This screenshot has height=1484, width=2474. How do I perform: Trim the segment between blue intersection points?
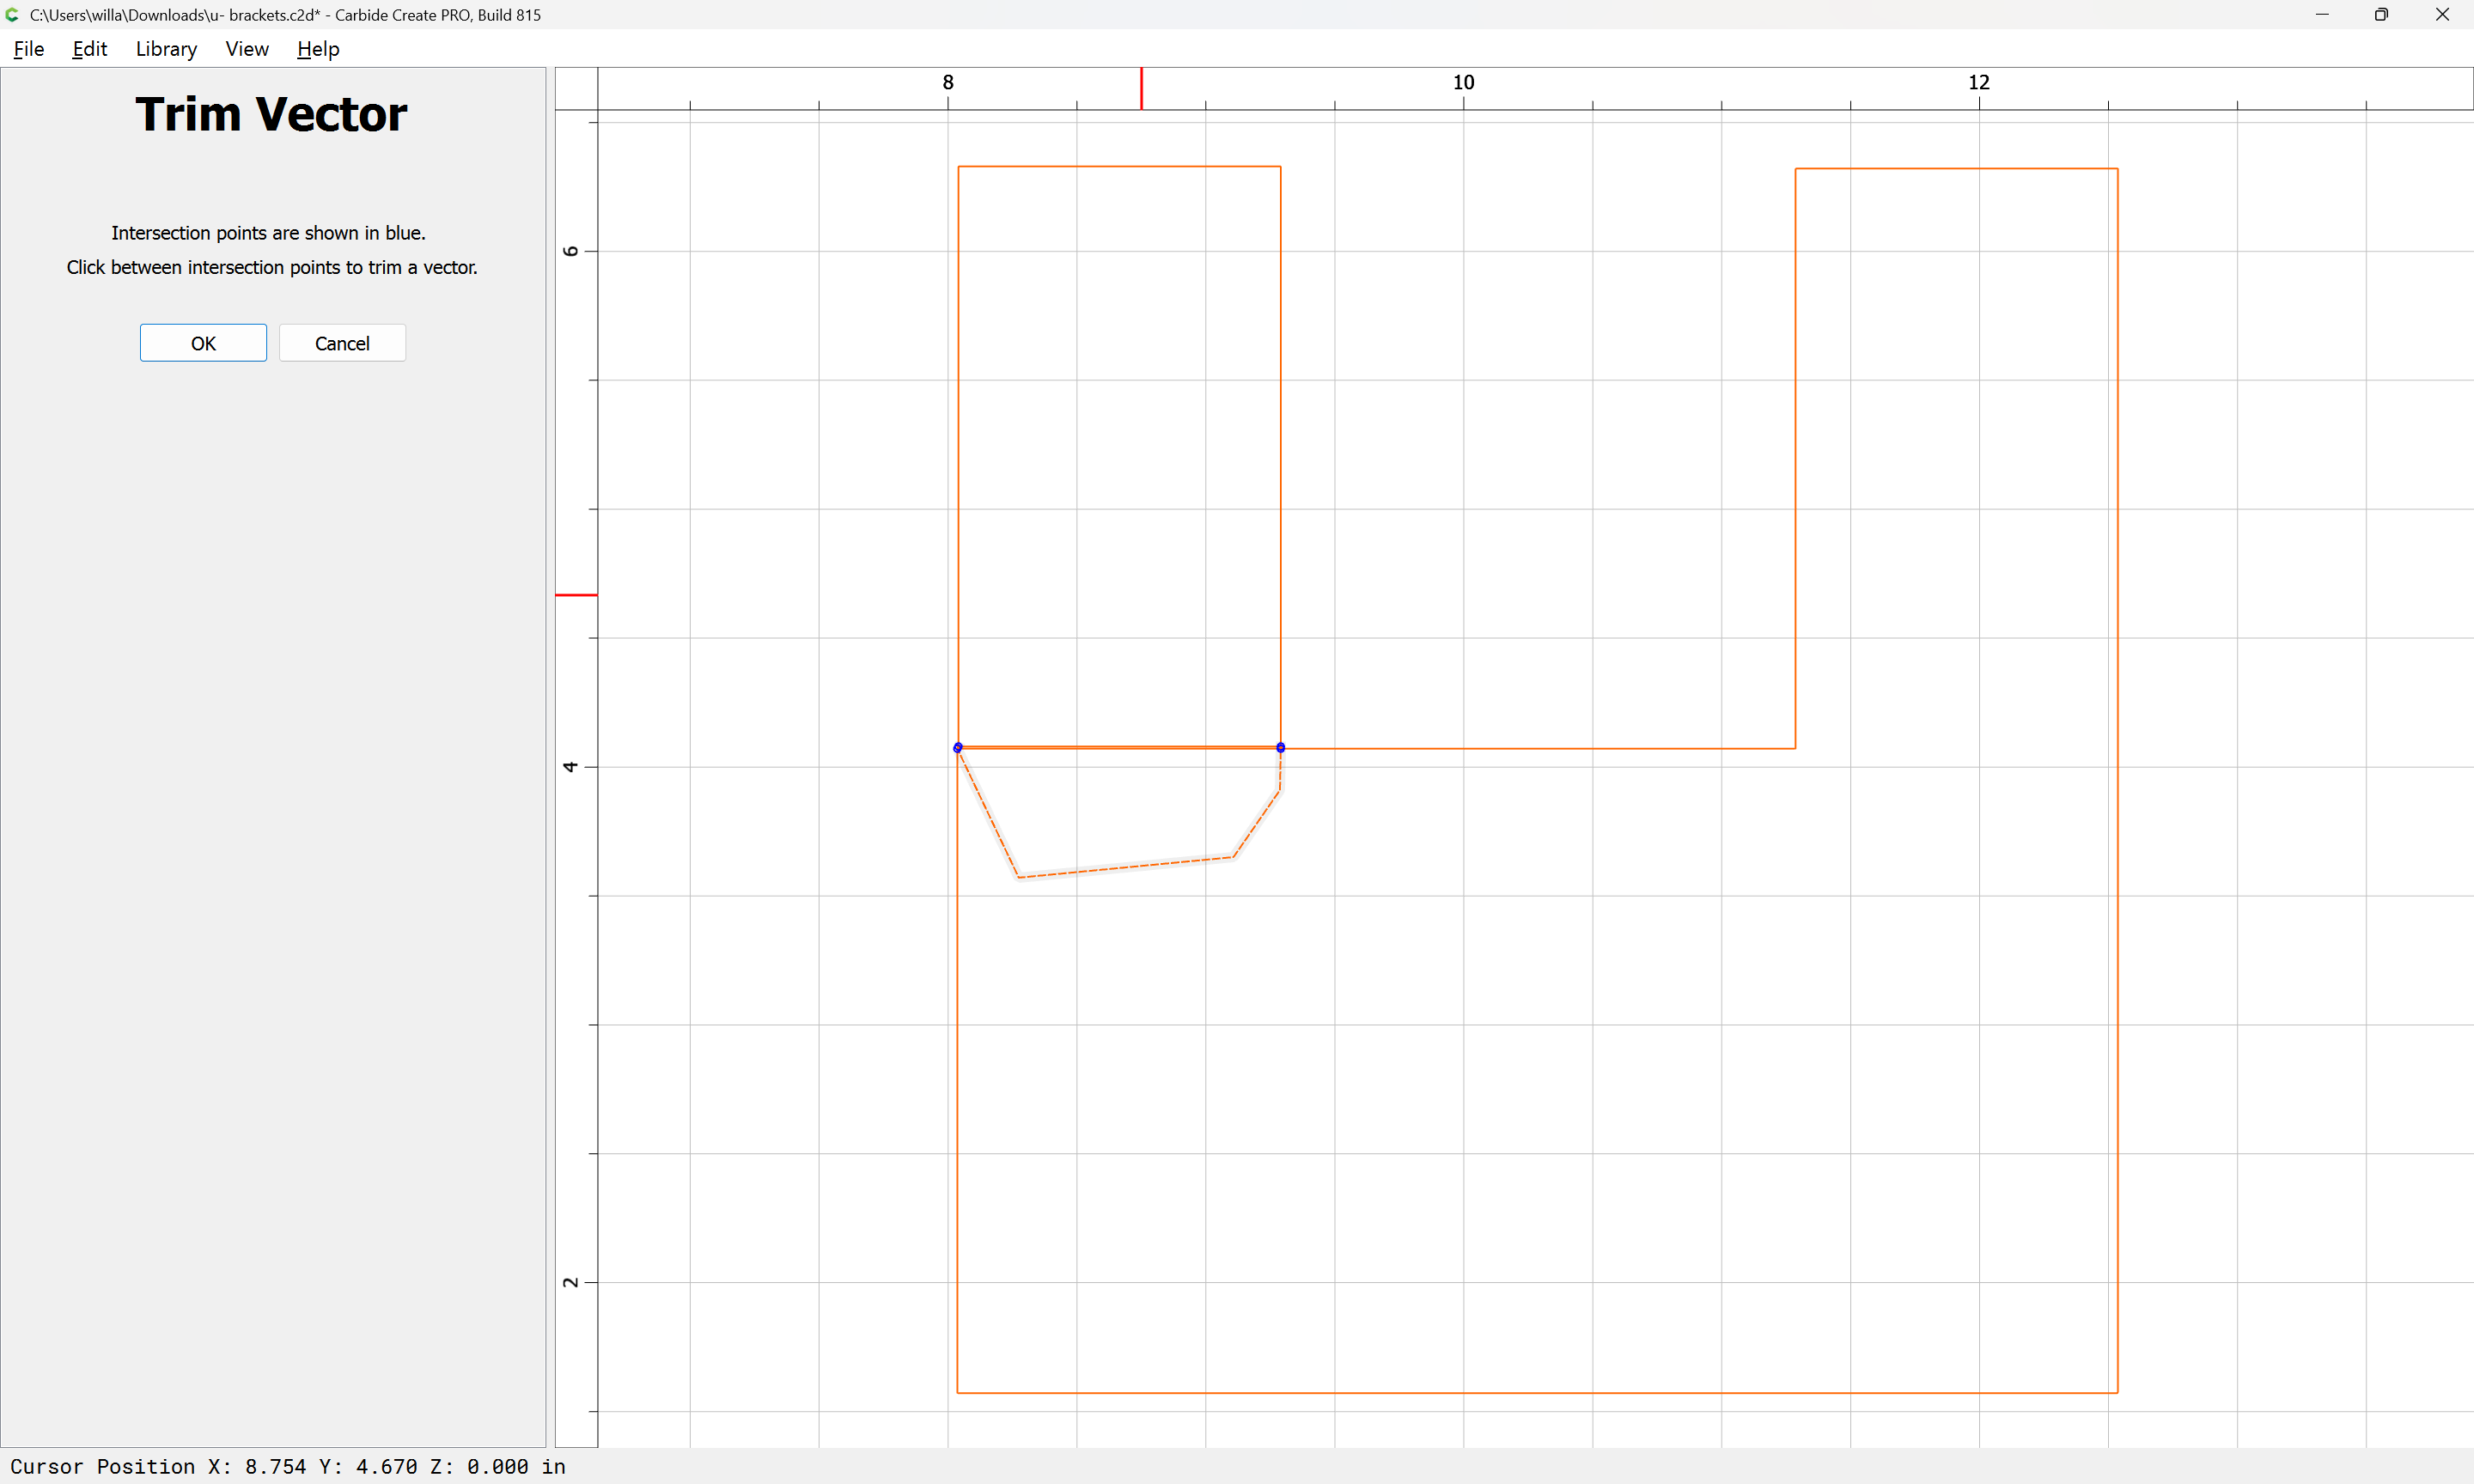[1119, 747]
